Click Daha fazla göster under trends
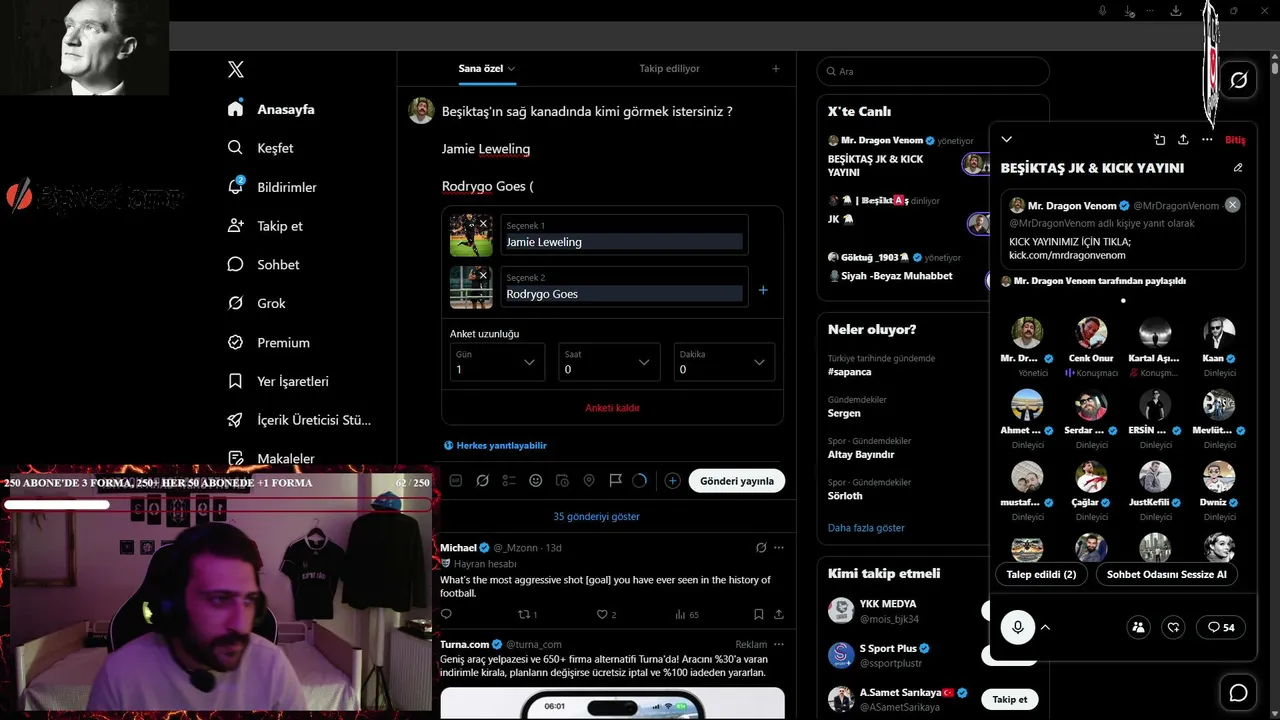1280x720 pixels. click(866, 528)
